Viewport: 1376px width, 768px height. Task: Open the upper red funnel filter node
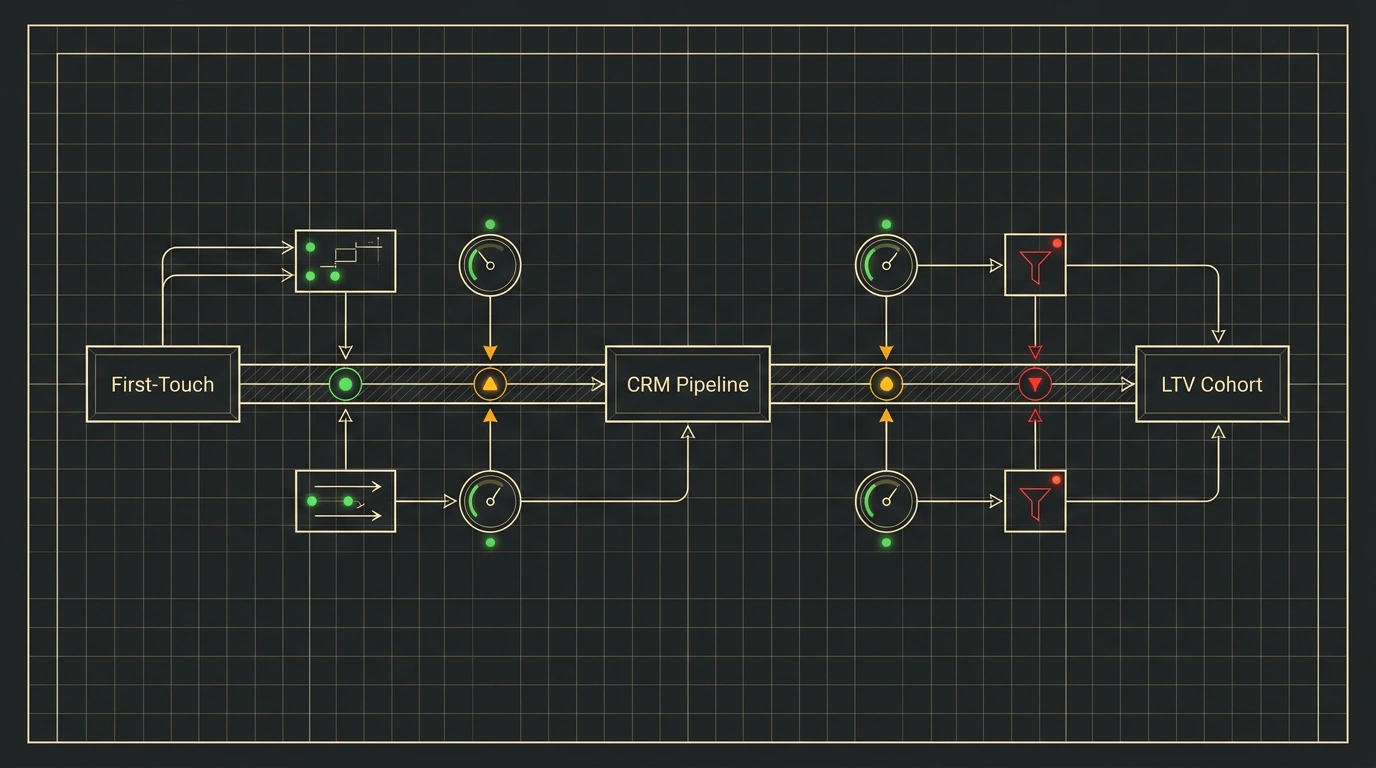[1035, 265]
